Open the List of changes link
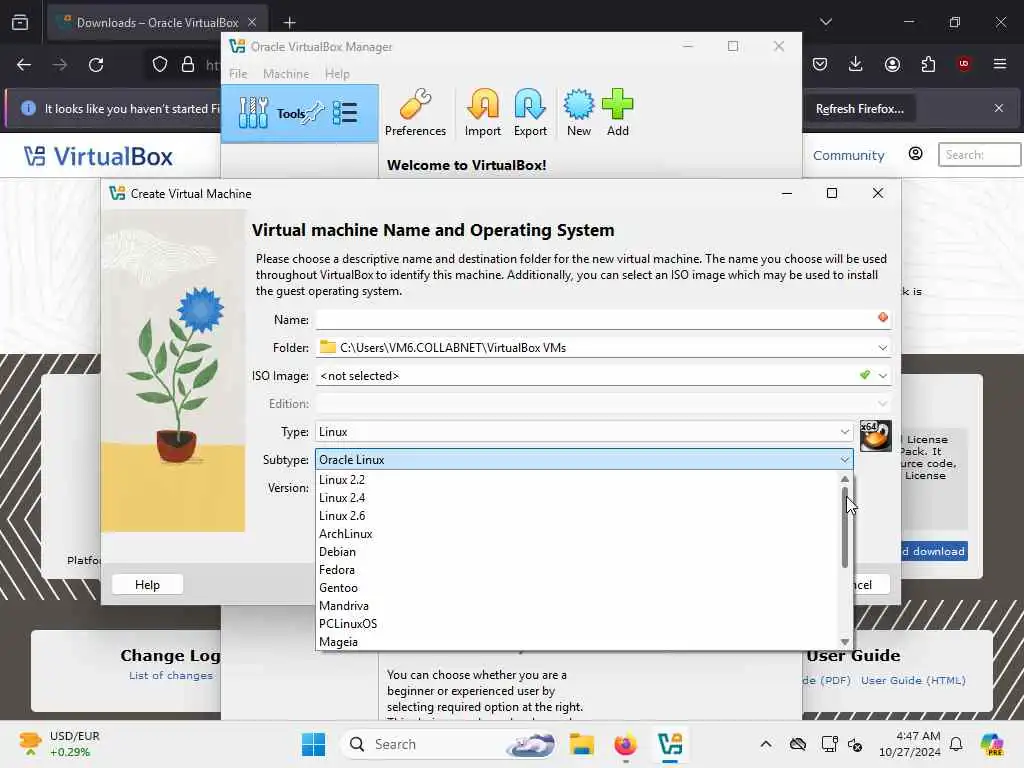The height and width of the screenshot is (768, 1024). pos(170,675)
